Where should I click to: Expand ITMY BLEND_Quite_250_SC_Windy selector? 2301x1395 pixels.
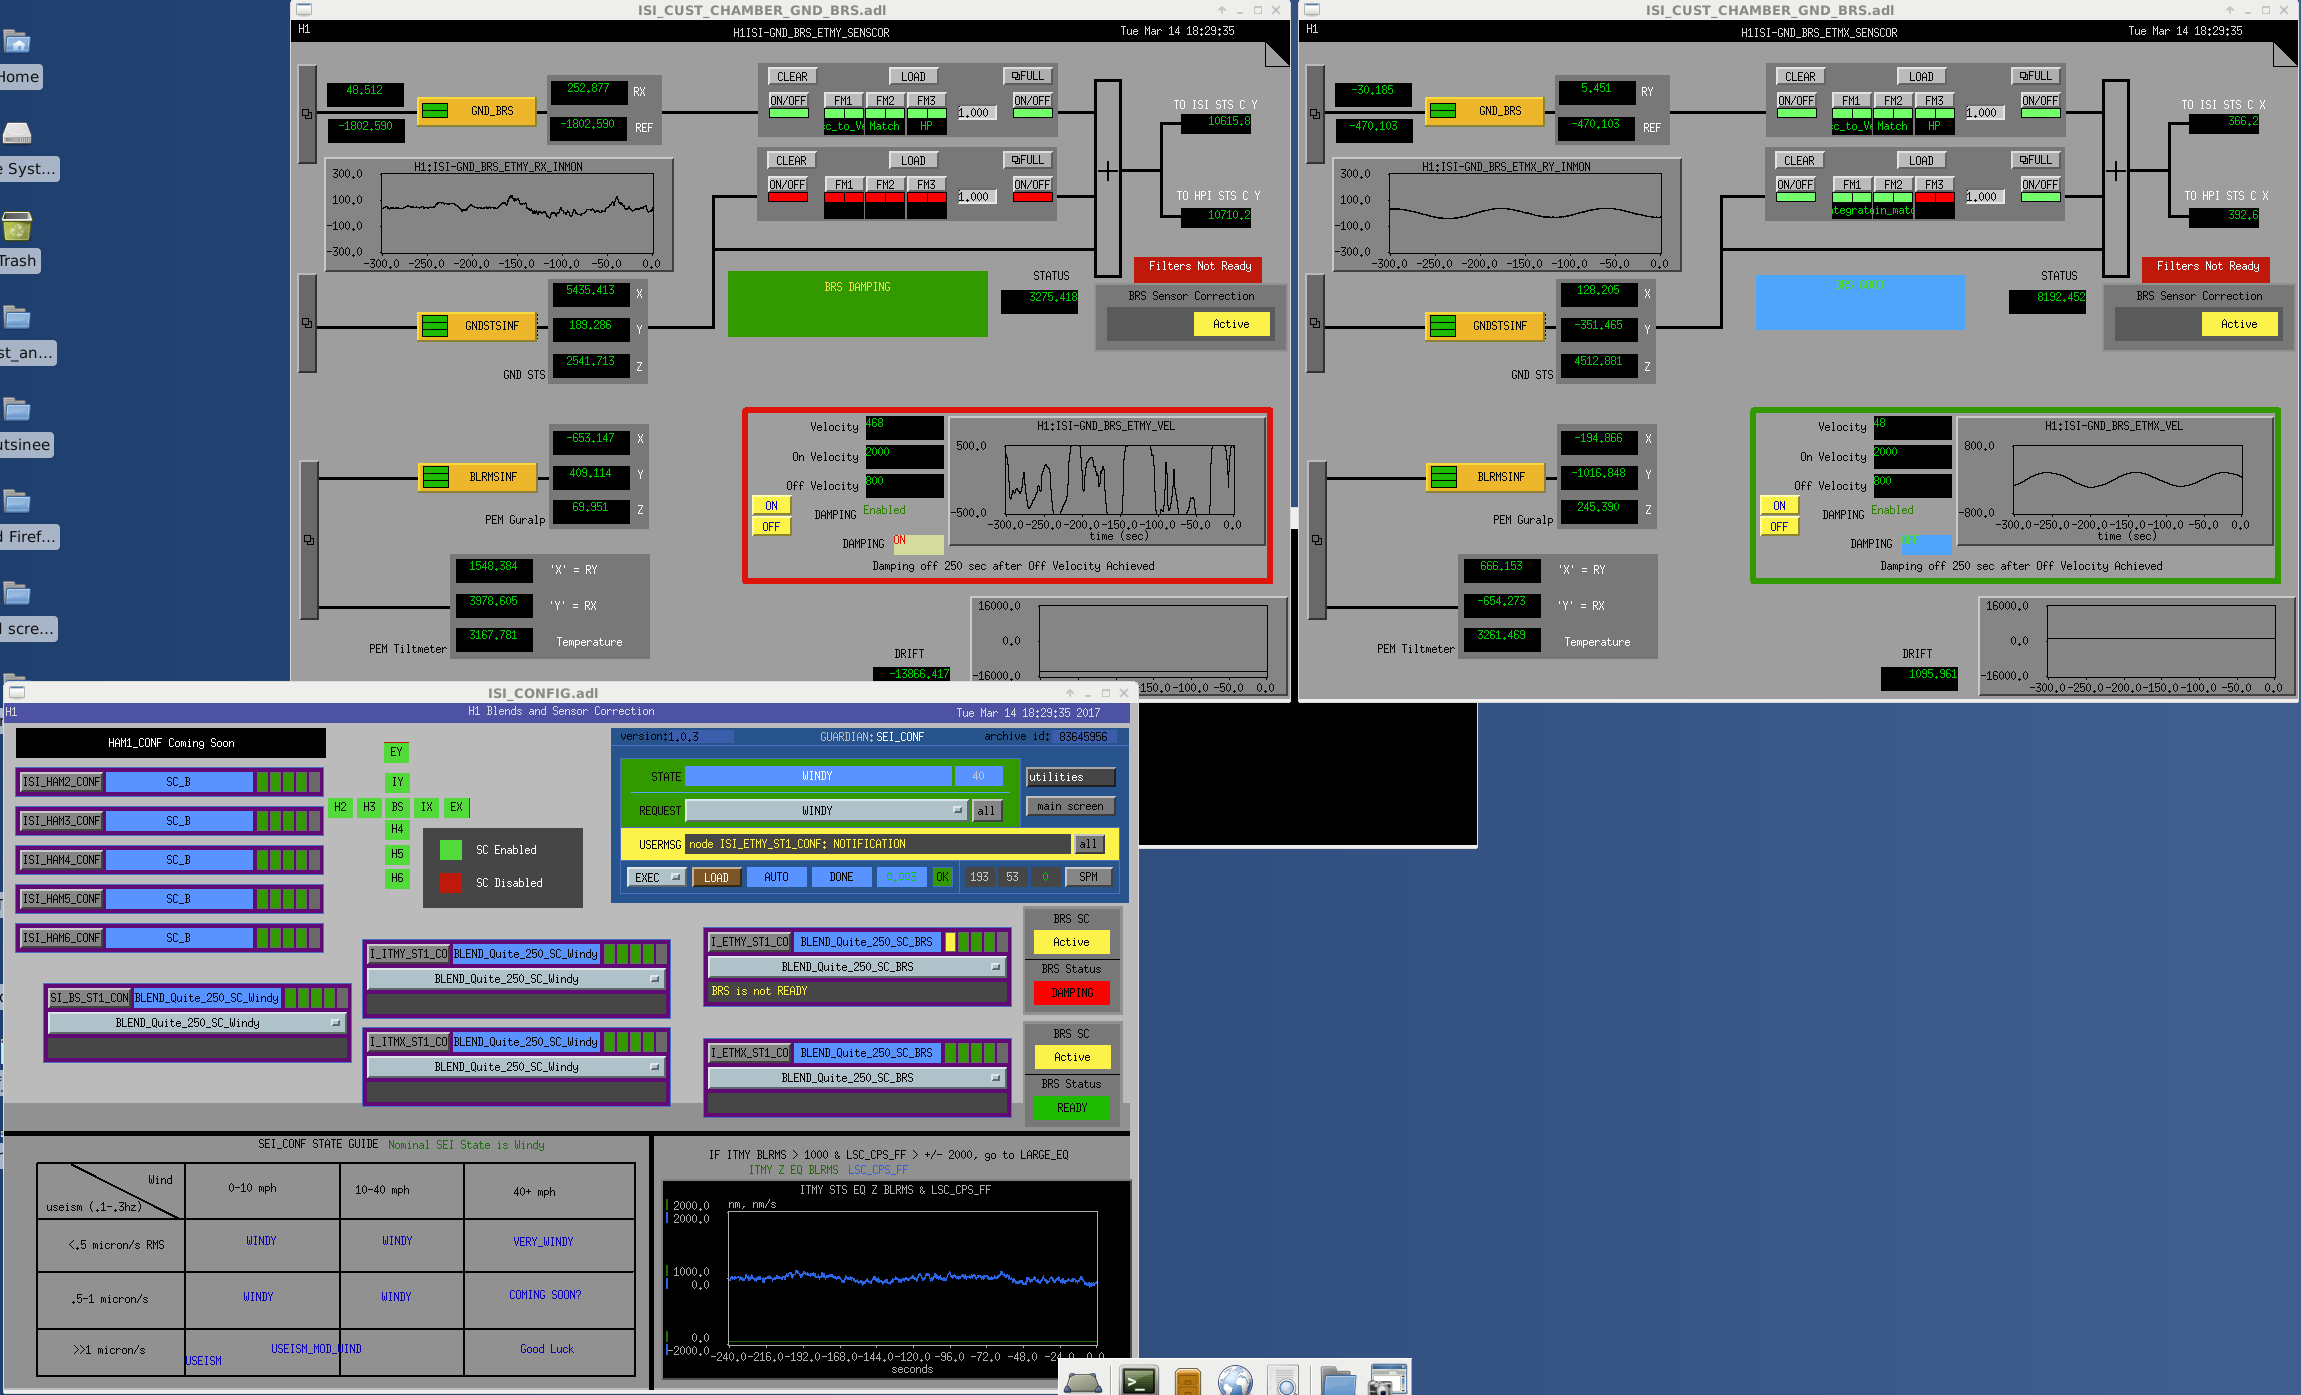pos(515,979)
